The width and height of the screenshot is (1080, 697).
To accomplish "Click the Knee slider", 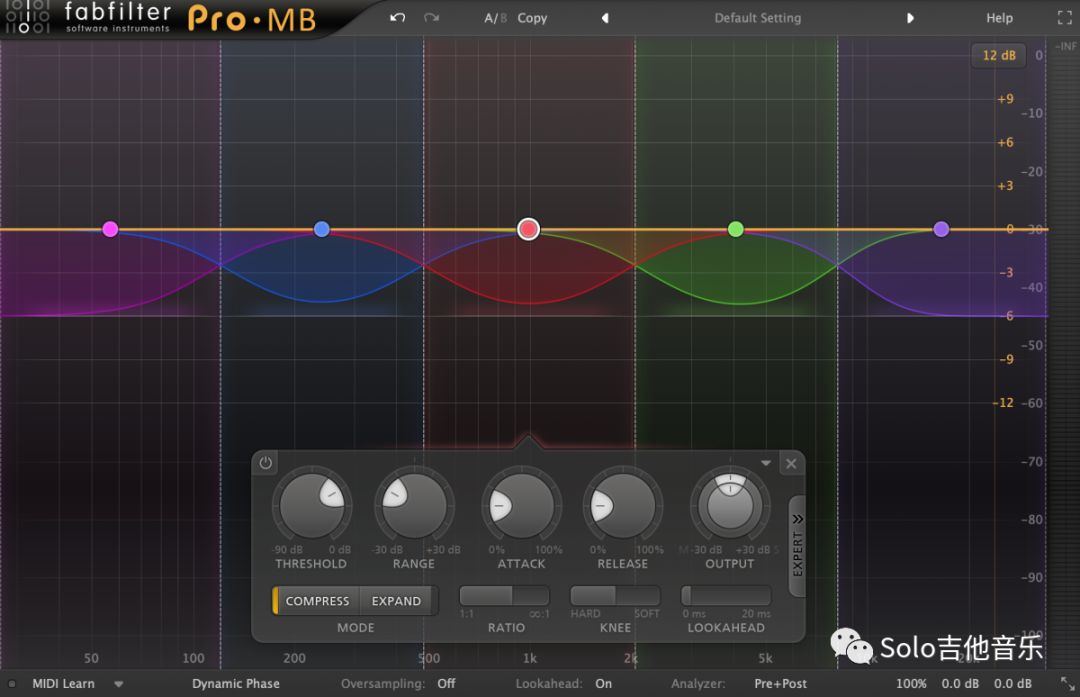I will pyautogui.click(x=615, y=595).
